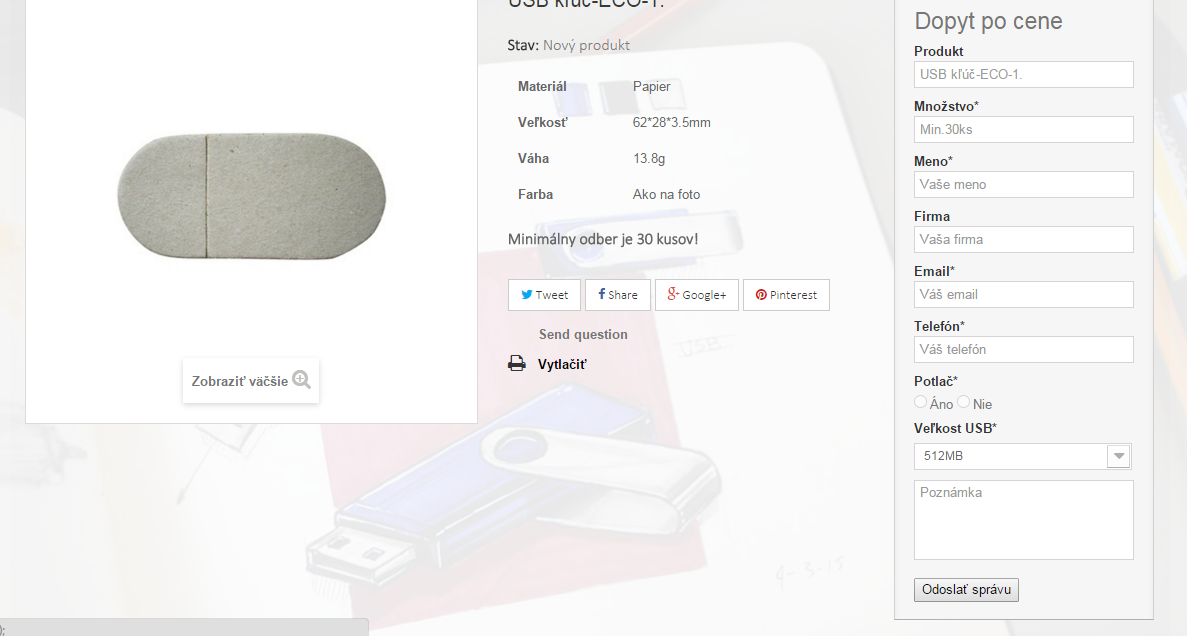The width and height of the screenshot is (1187, 636).
Task: Click the Zobraziť väčšie button
Action: click(x=251, y=381)
